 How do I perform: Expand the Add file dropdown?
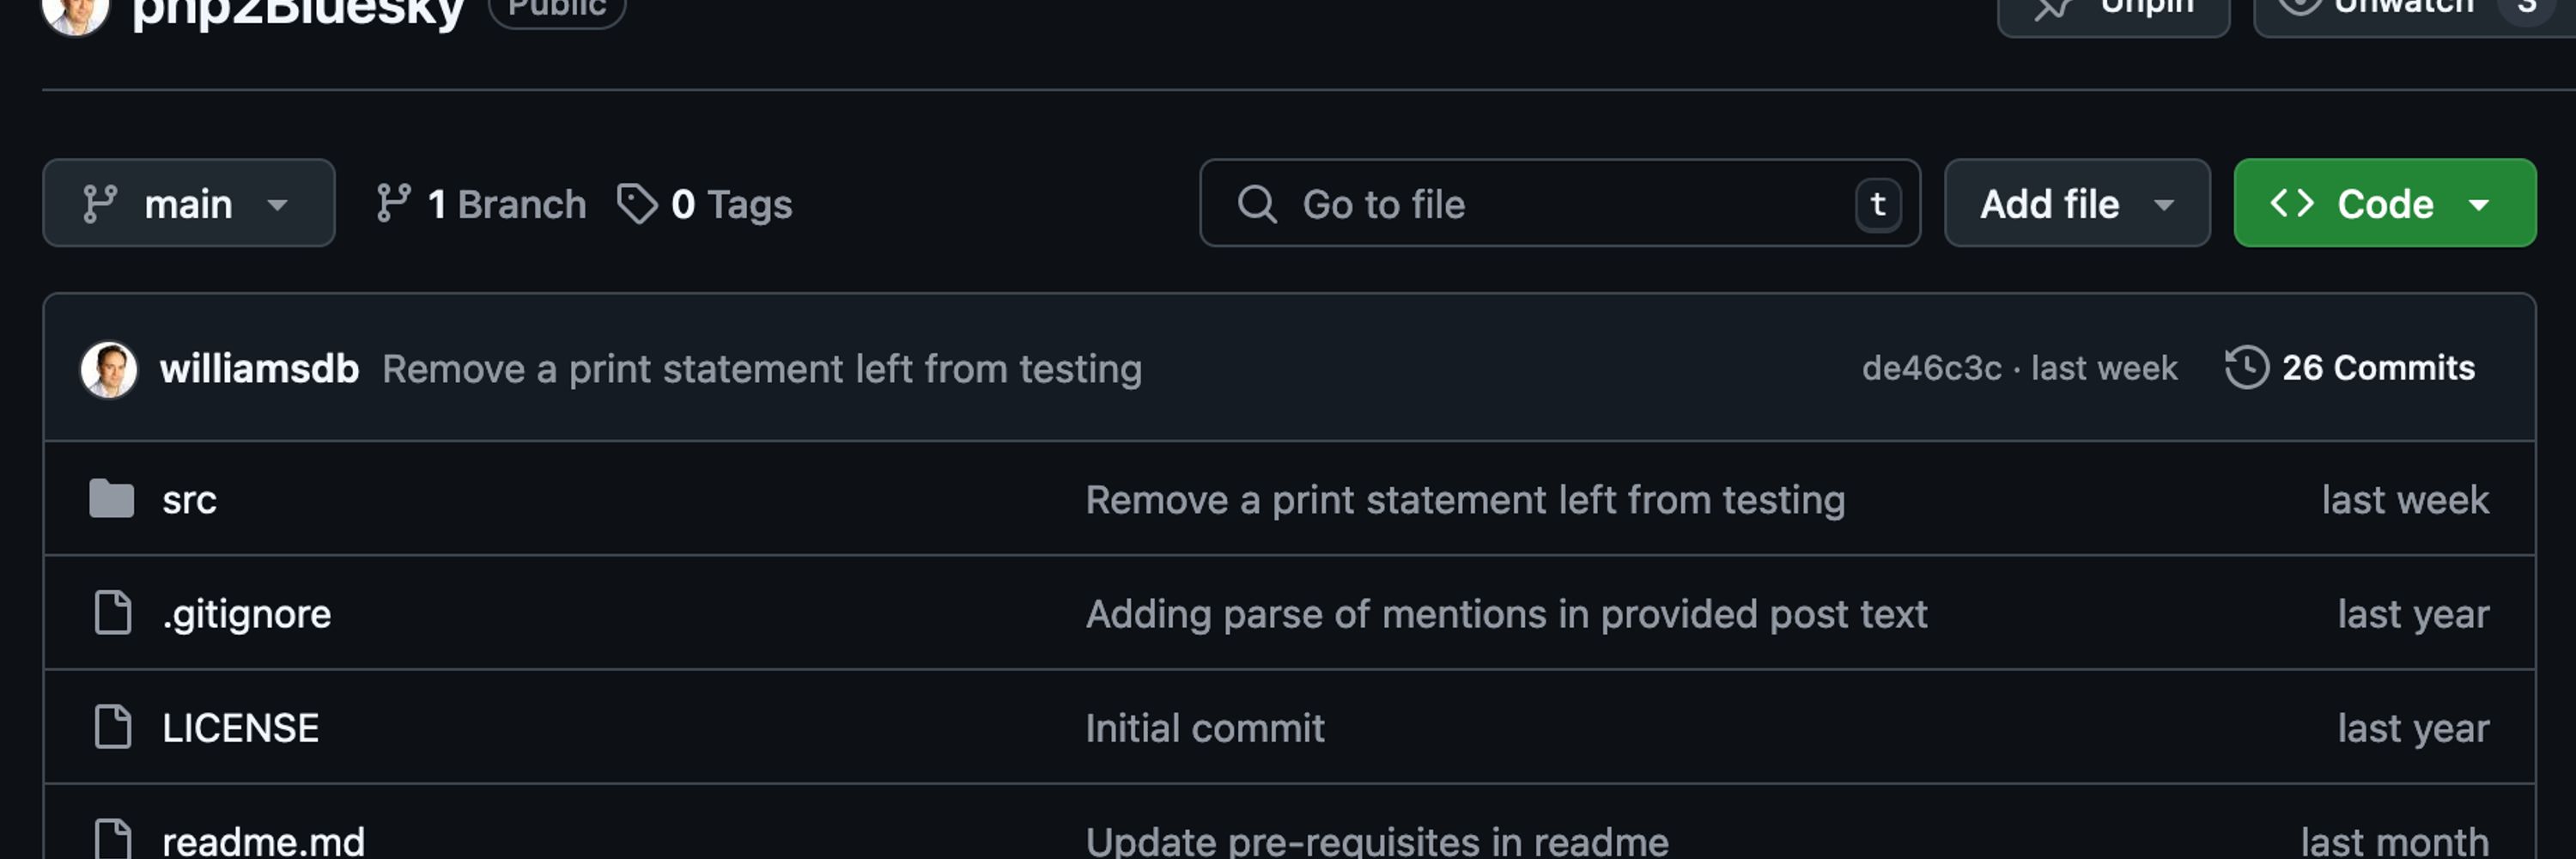(x=2077, y=203)
